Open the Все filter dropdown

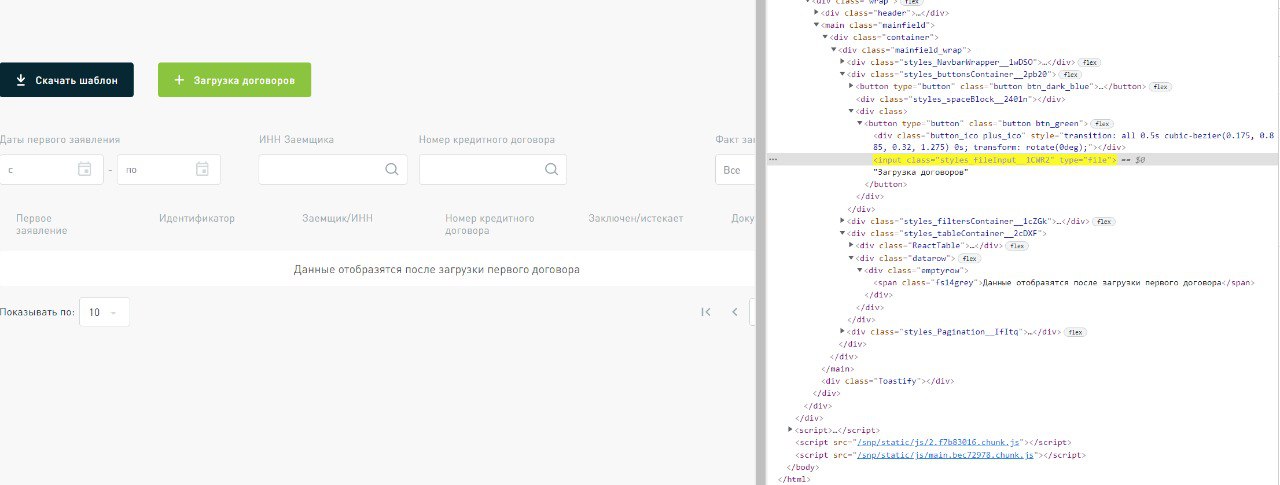736,170
